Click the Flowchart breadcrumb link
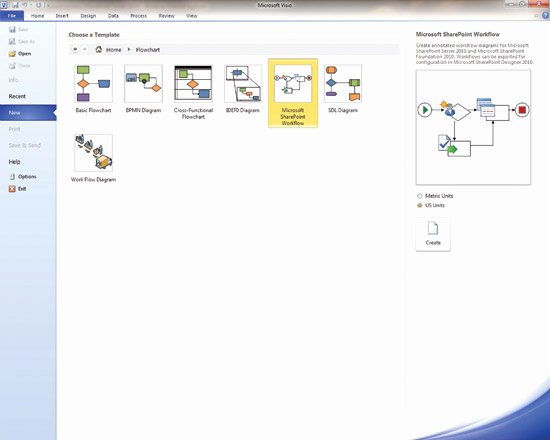This screenshot has width=550, height=440. (148, 50)
